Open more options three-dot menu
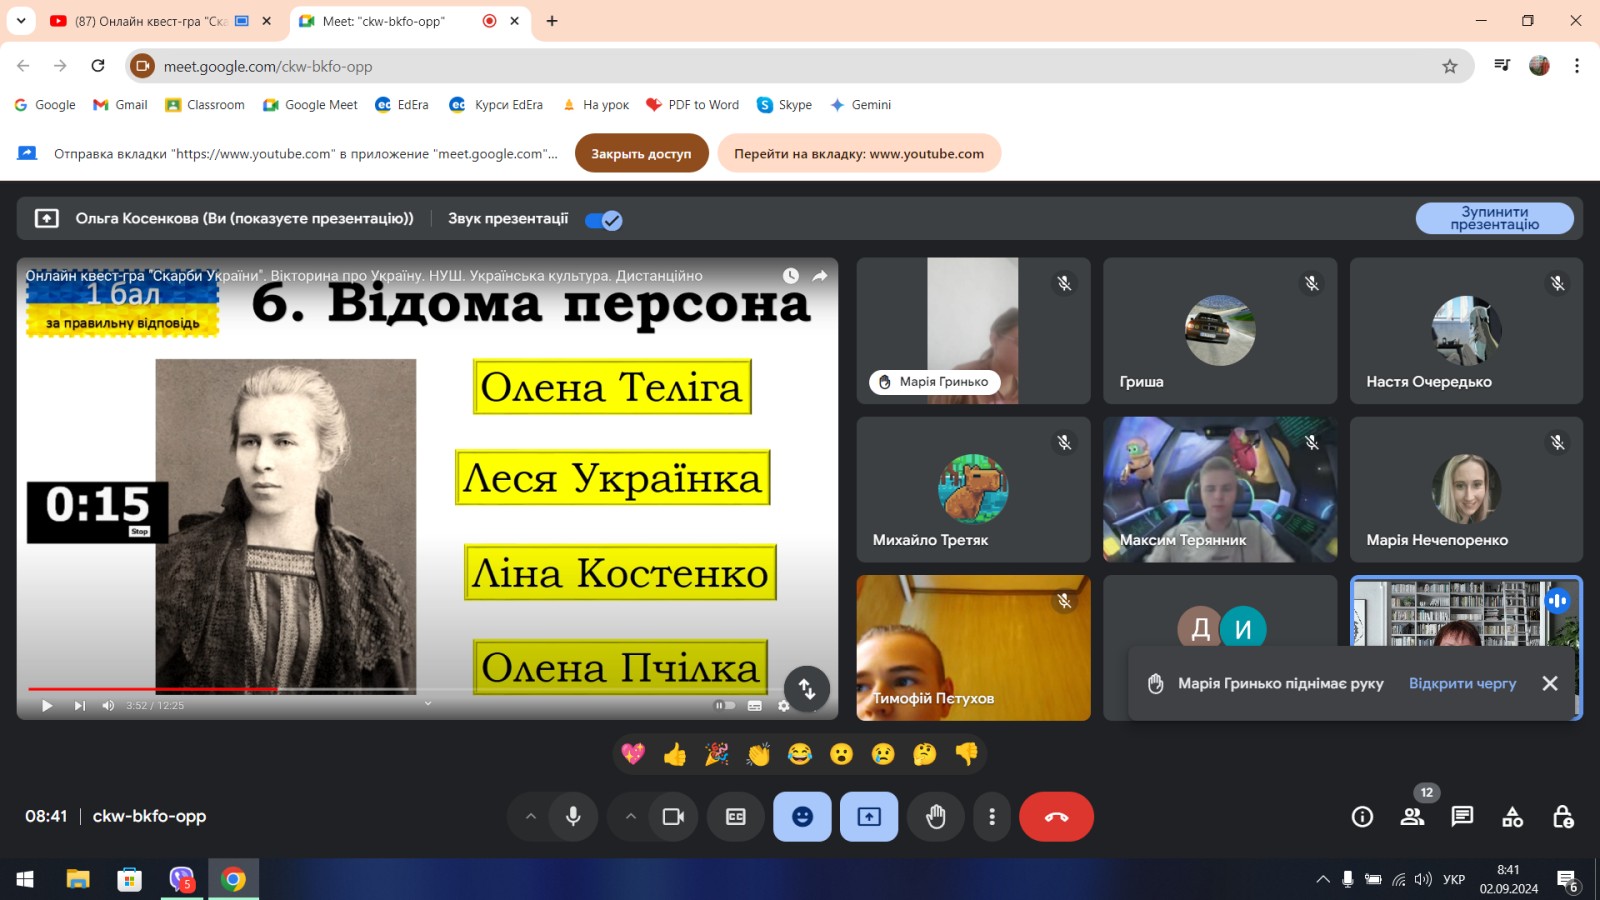1600x900 pixels. point(991,817)
